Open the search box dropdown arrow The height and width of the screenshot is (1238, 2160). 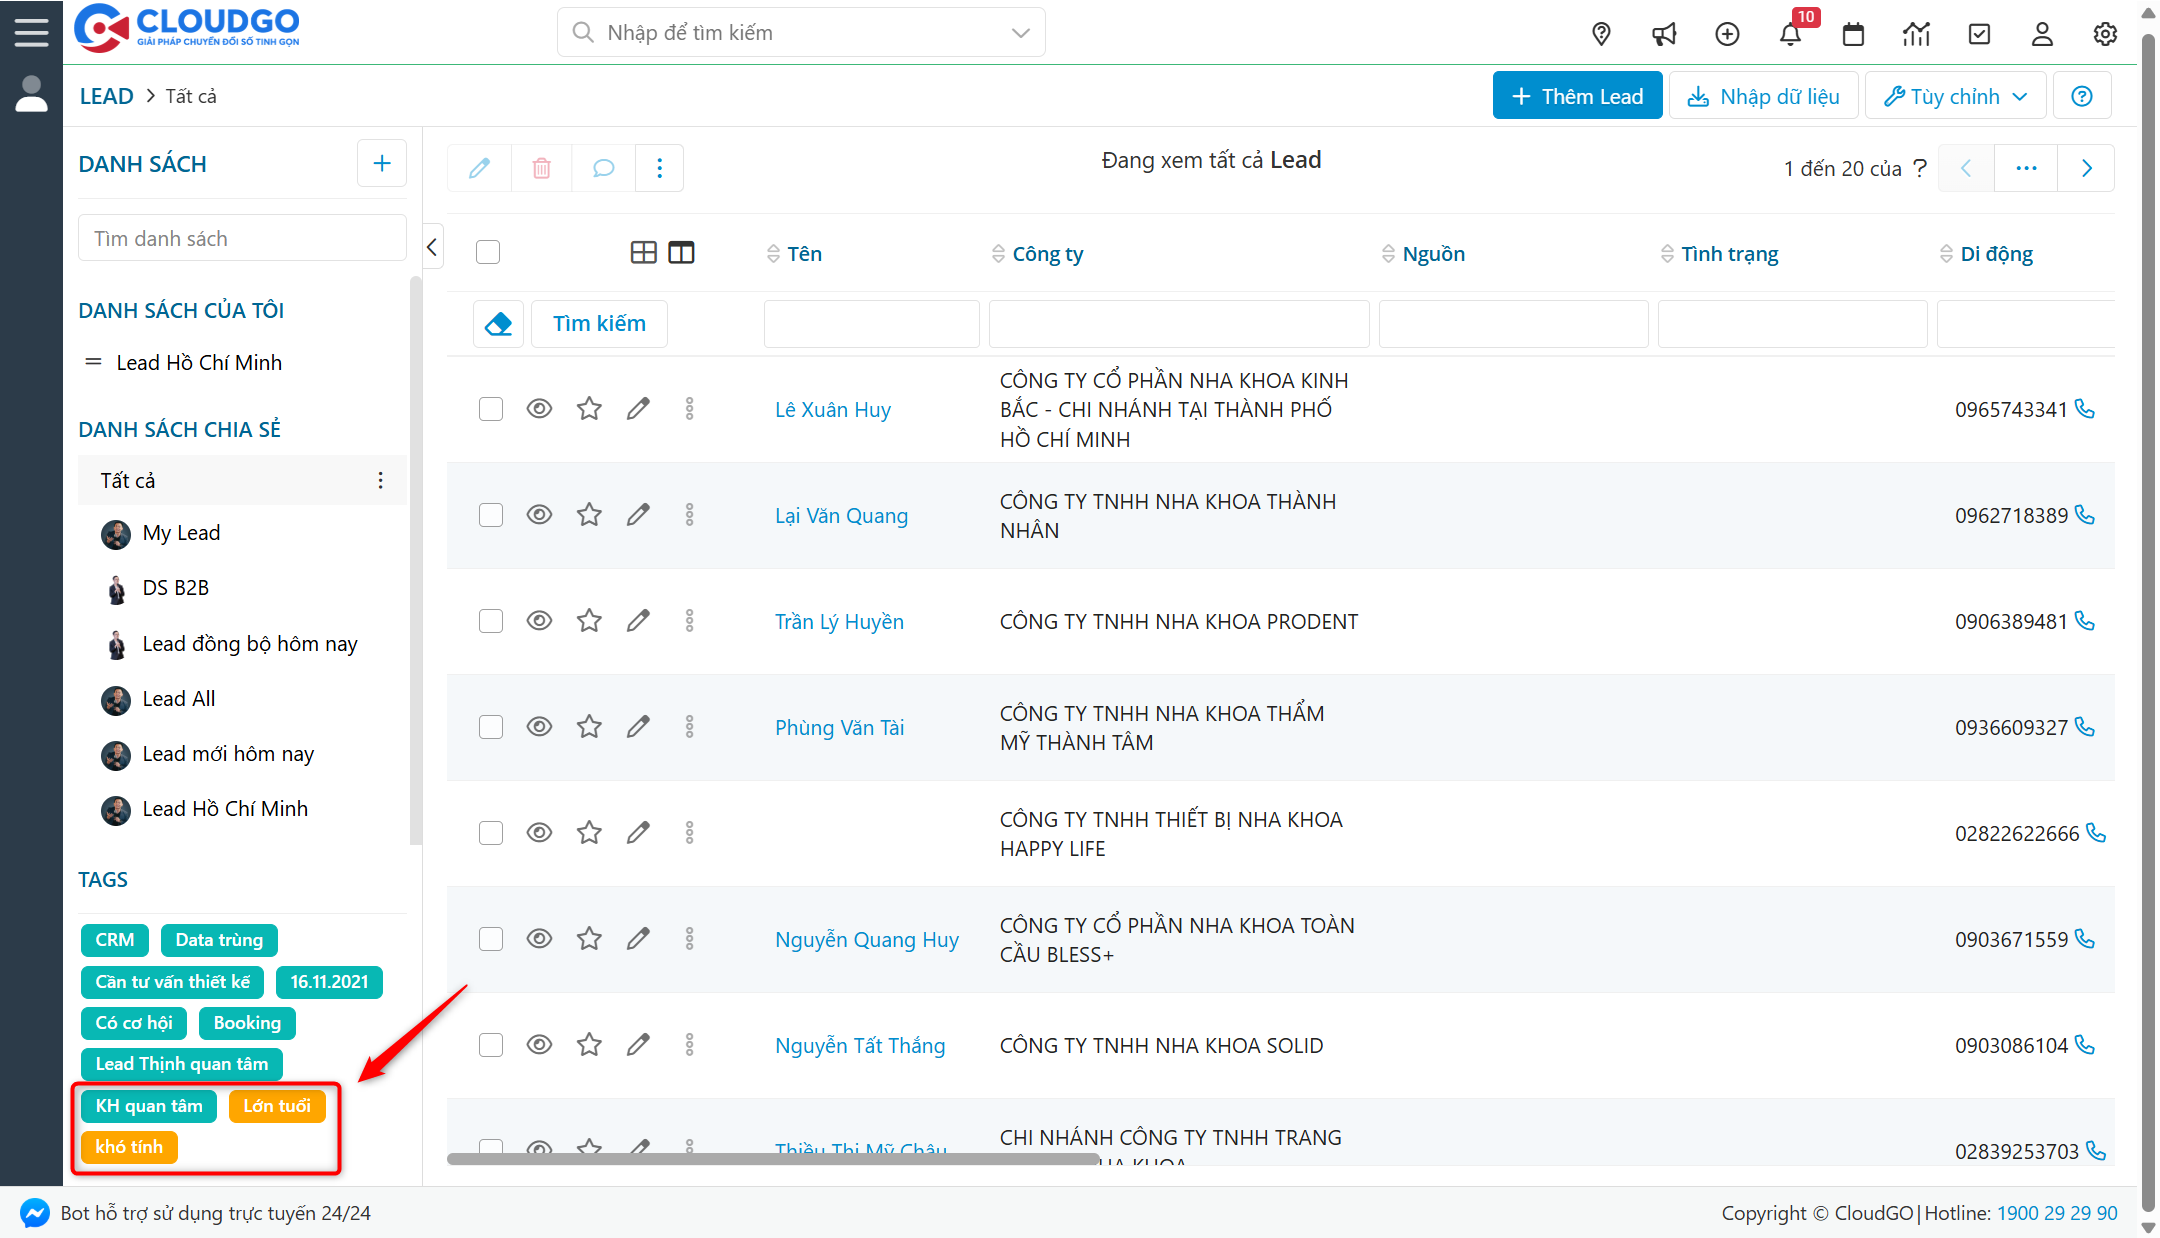(1020, 33)
